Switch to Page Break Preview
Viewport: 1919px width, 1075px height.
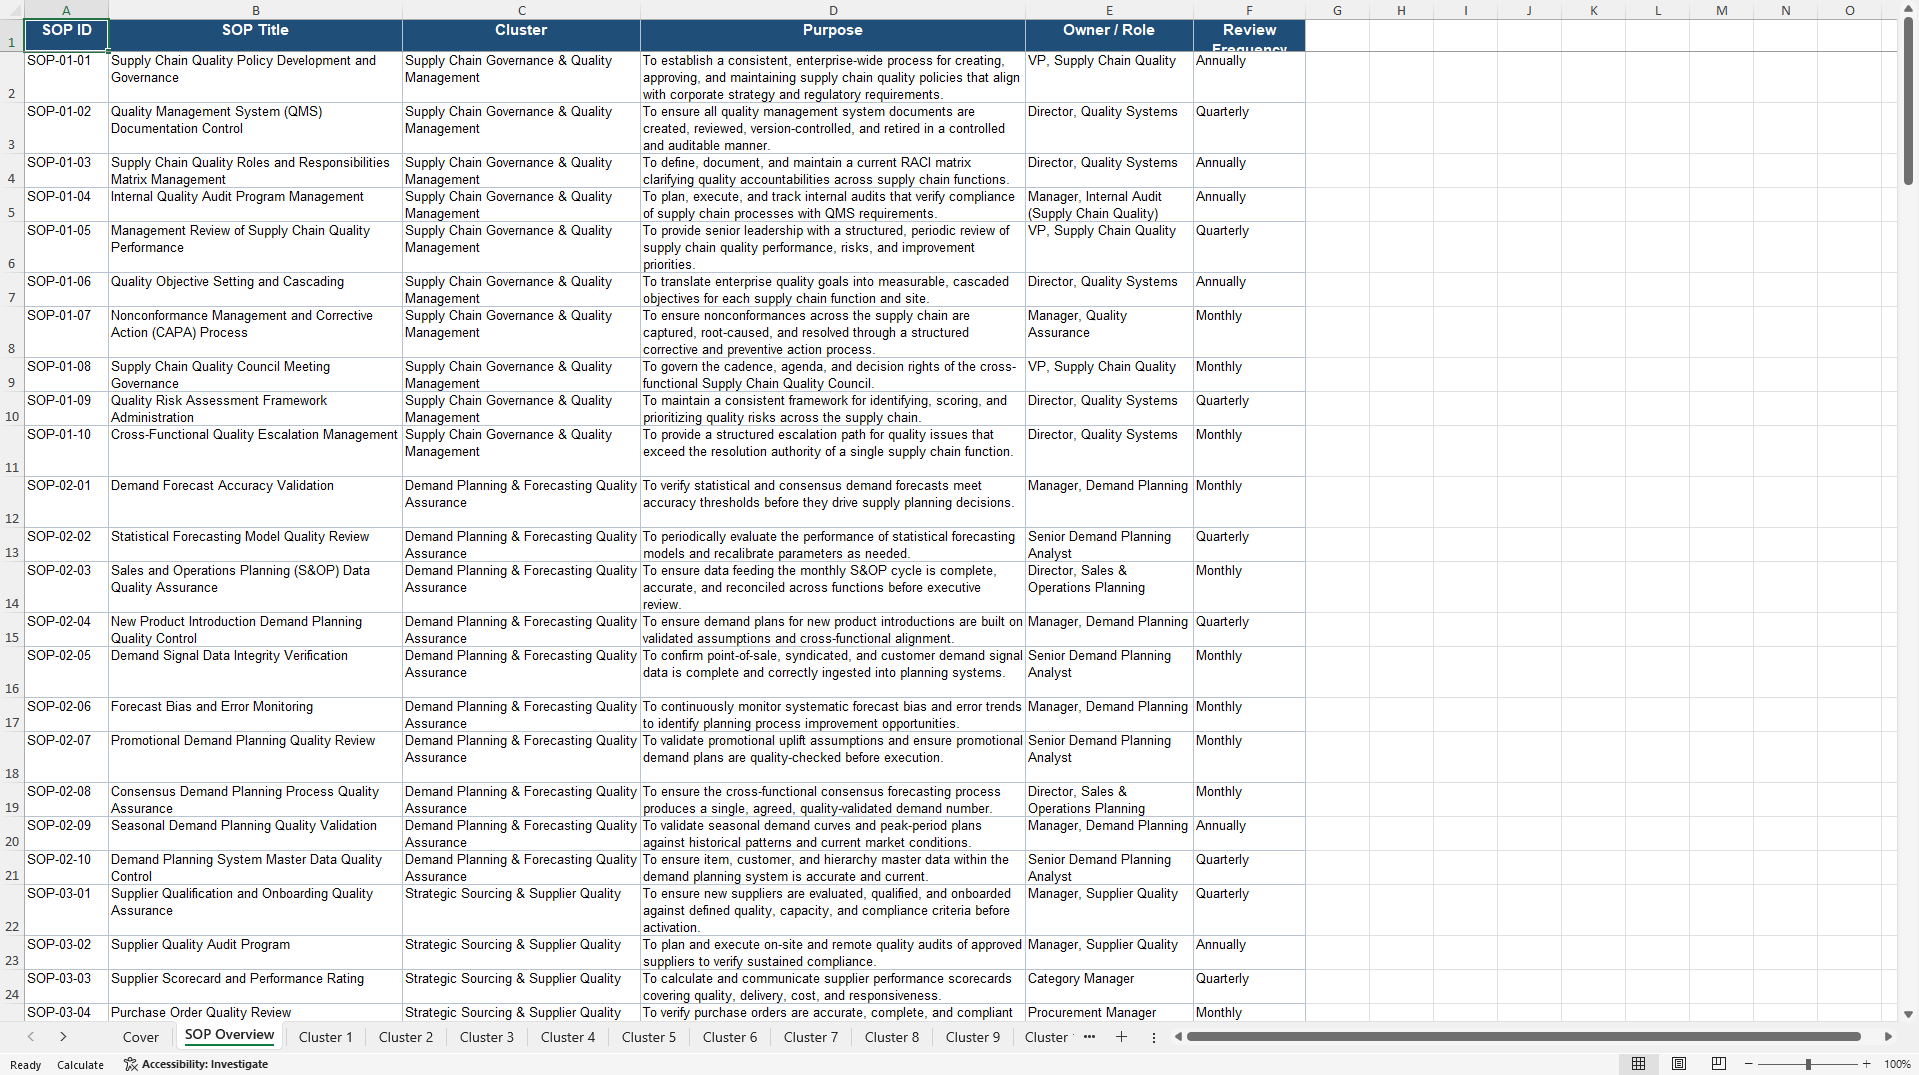pos(1719,1064)
